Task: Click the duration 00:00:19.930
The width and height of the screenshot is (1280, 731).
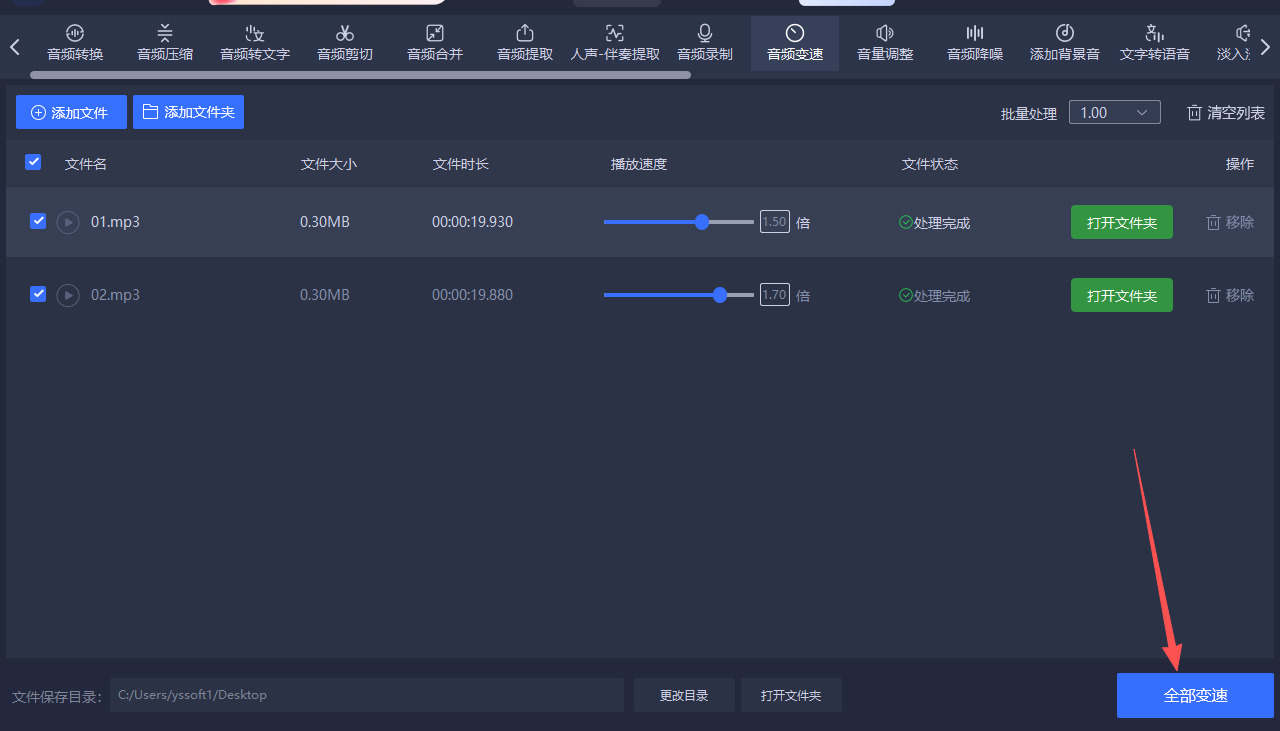Action: [472, 222]
